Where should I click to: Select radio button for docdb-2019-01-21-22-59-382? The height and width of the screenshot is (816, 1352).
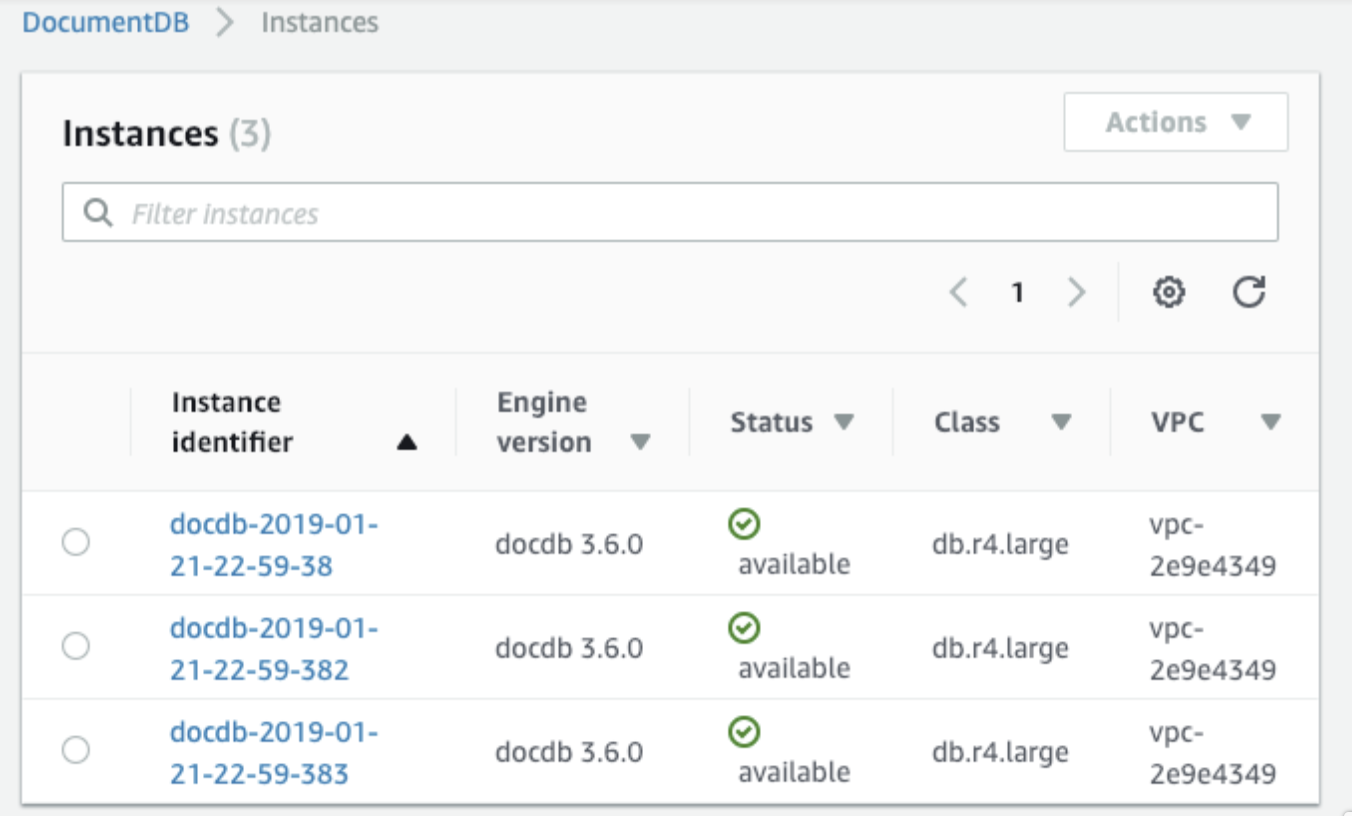(76, 647)
